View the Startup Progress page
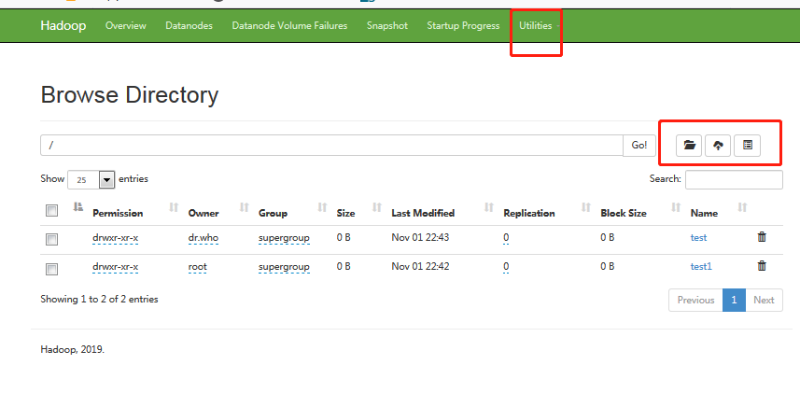 463,26
